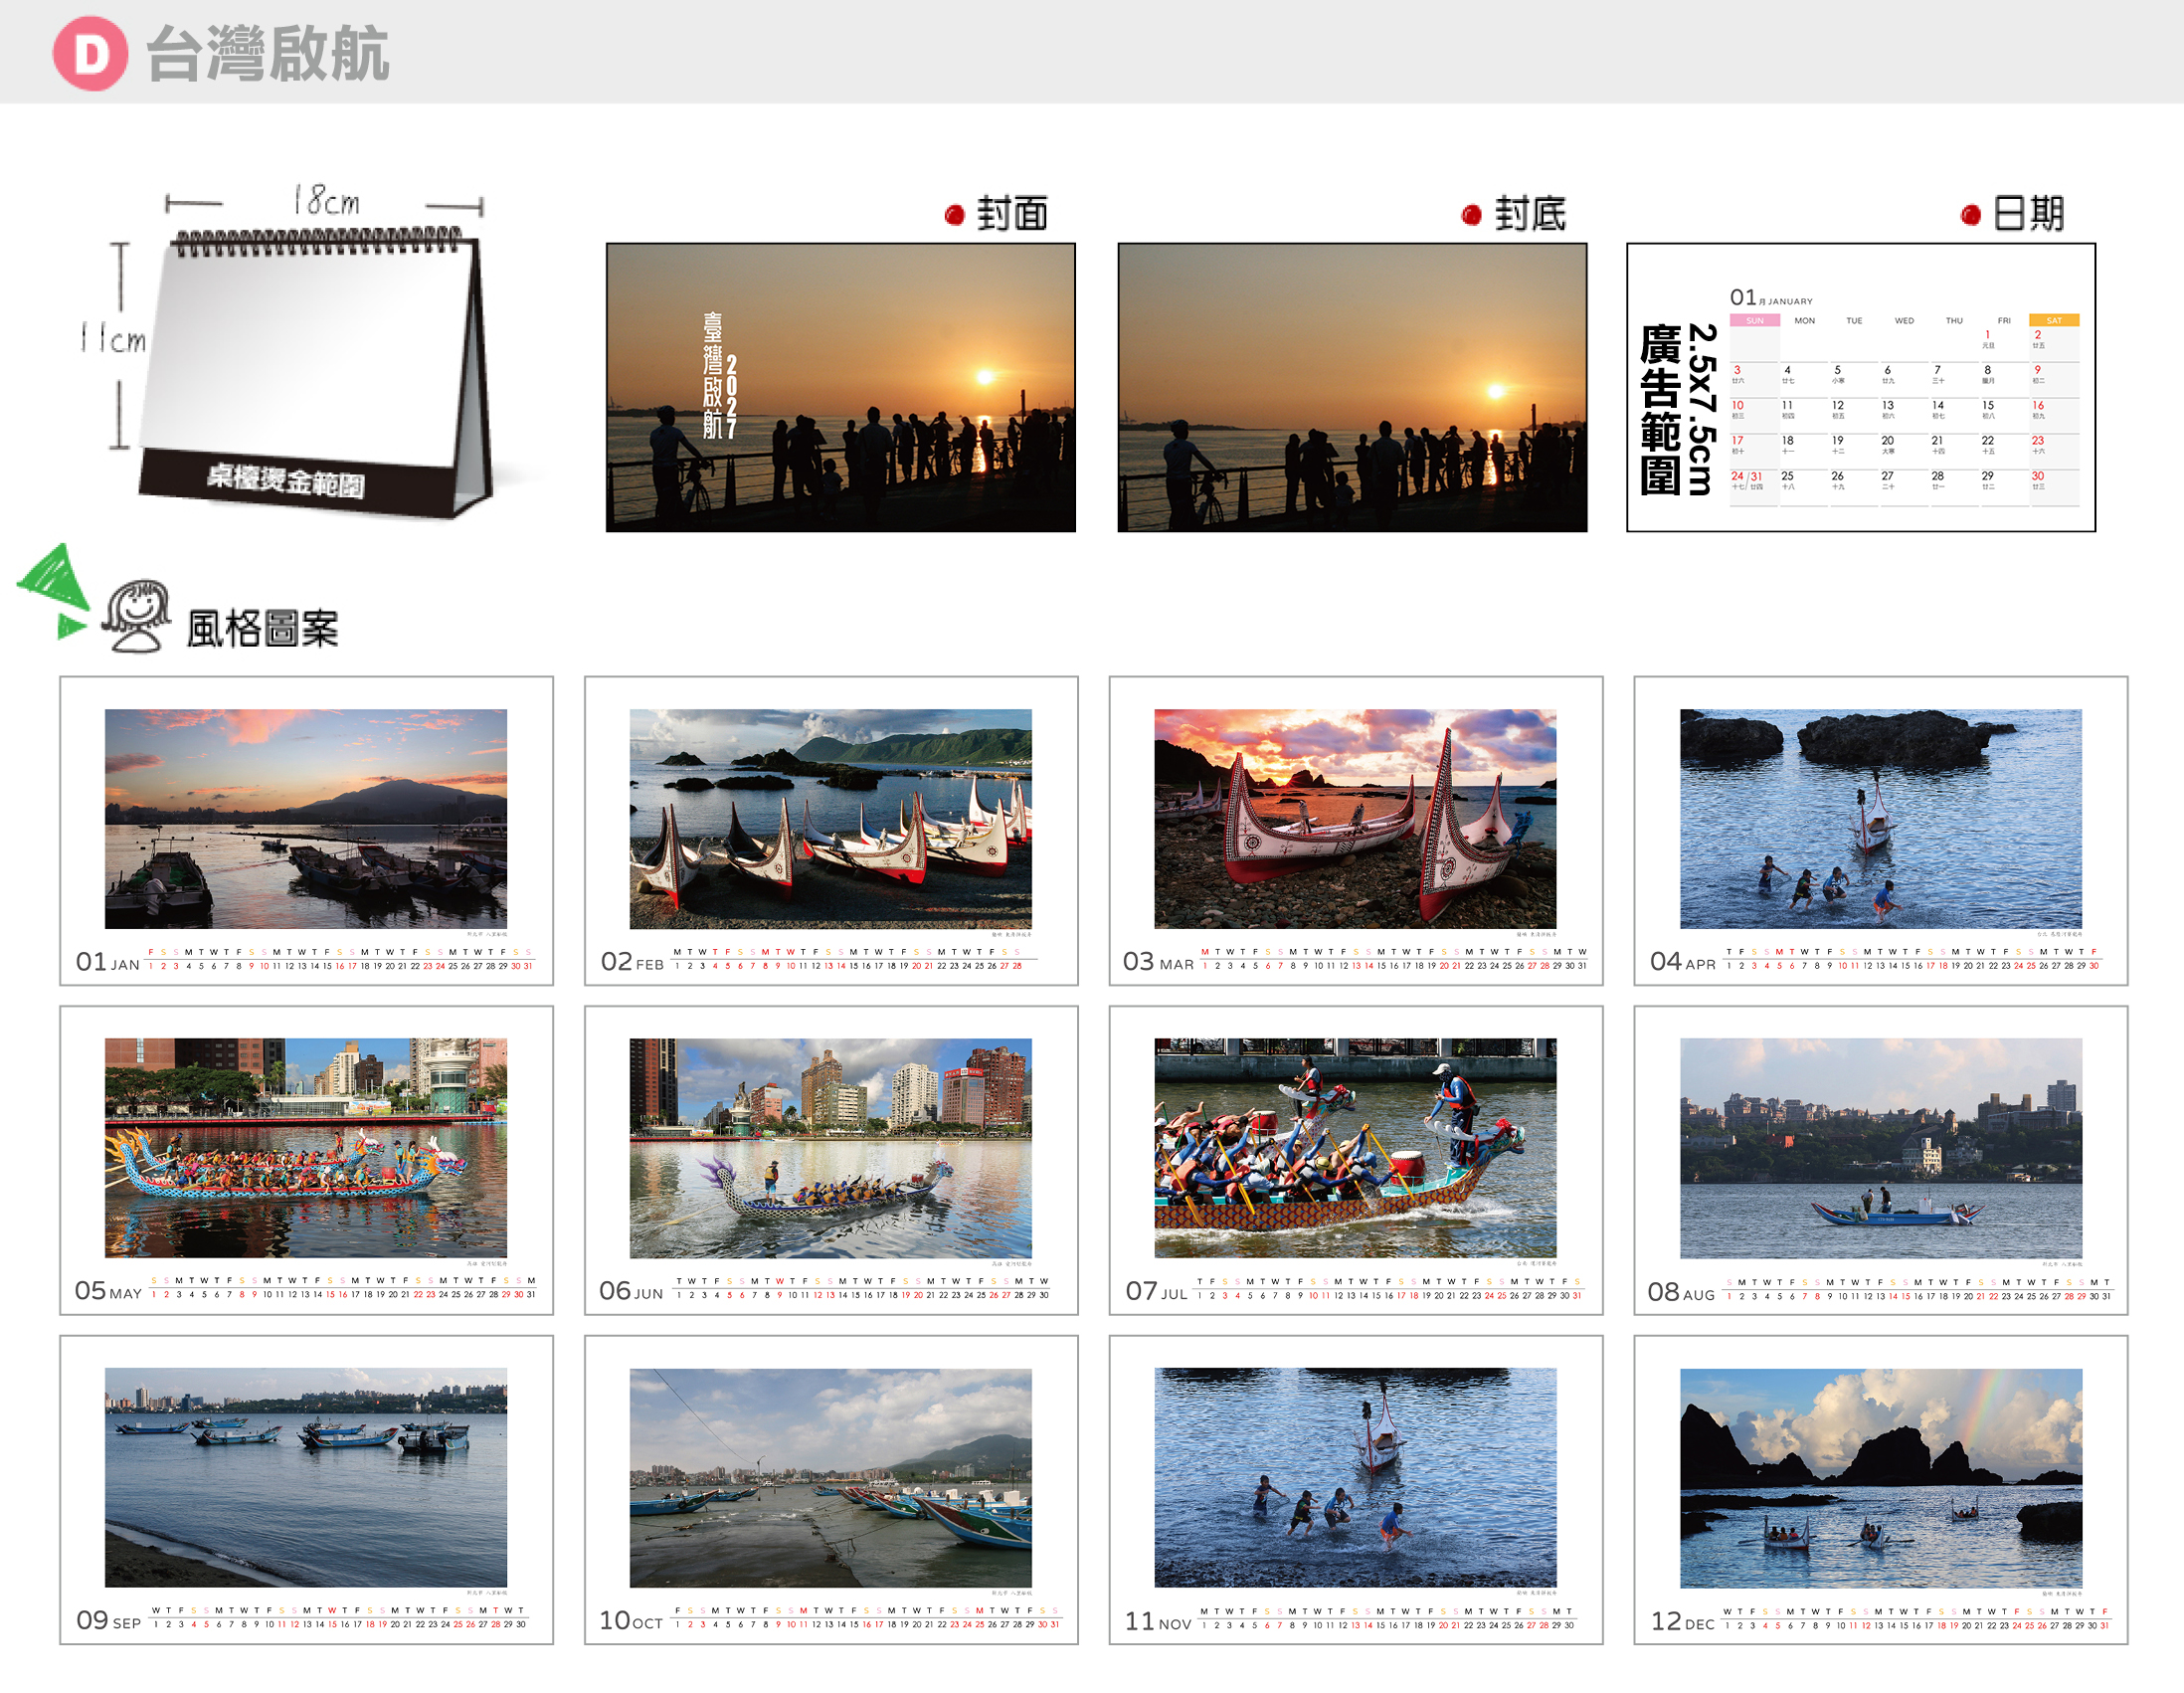
Task: Click the 風格圖案 section heading
Action: pyautogui.click(x=263, y=629)
